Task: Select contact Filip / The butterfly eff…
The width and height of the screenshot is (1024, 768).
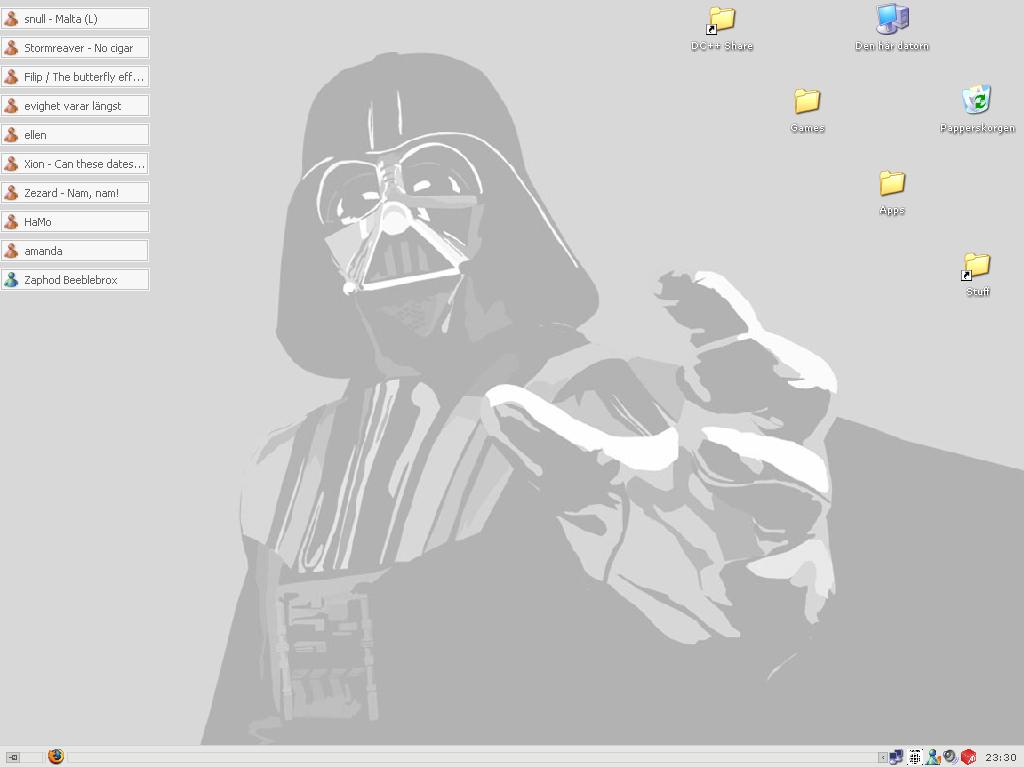Action: click(x=75, y=77)
